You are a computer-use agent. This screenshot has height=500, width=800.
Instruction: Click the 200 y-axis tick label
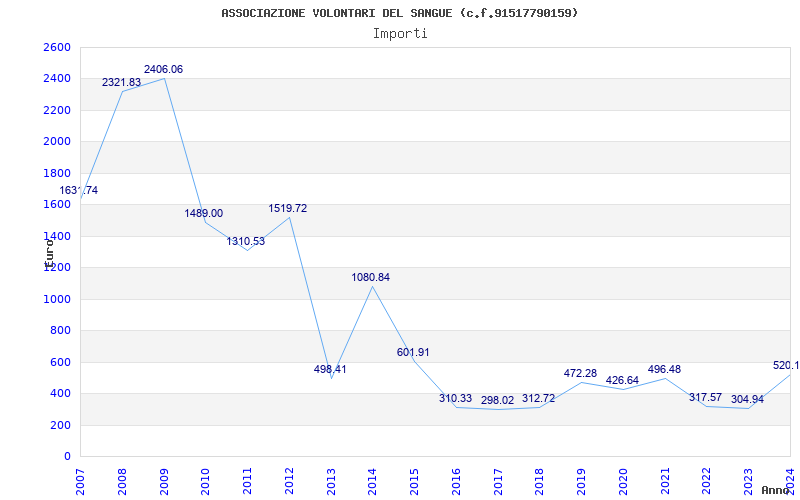pos(60,425)
